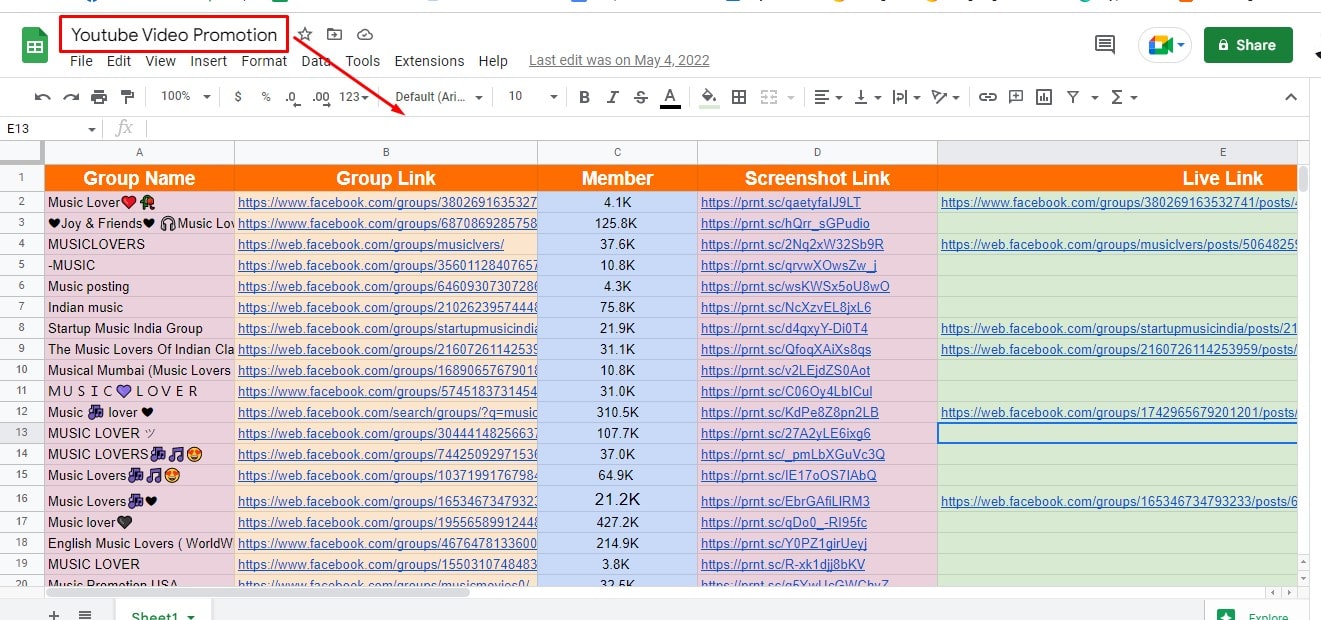Format as currency with dollar icon

[238, 97]
